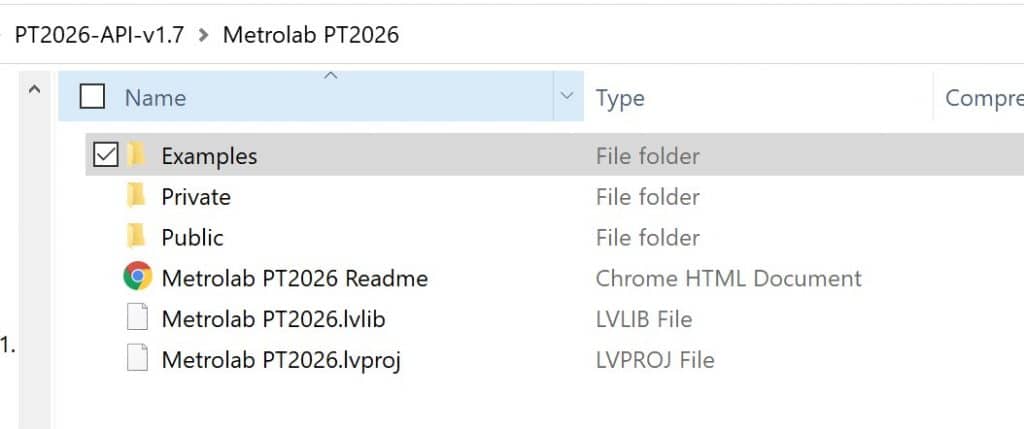The height and width of the screenshot is (429, 1024).
Task: Select the Metrolab PT2026 Readme file name
Action: (x=295, y=278)
